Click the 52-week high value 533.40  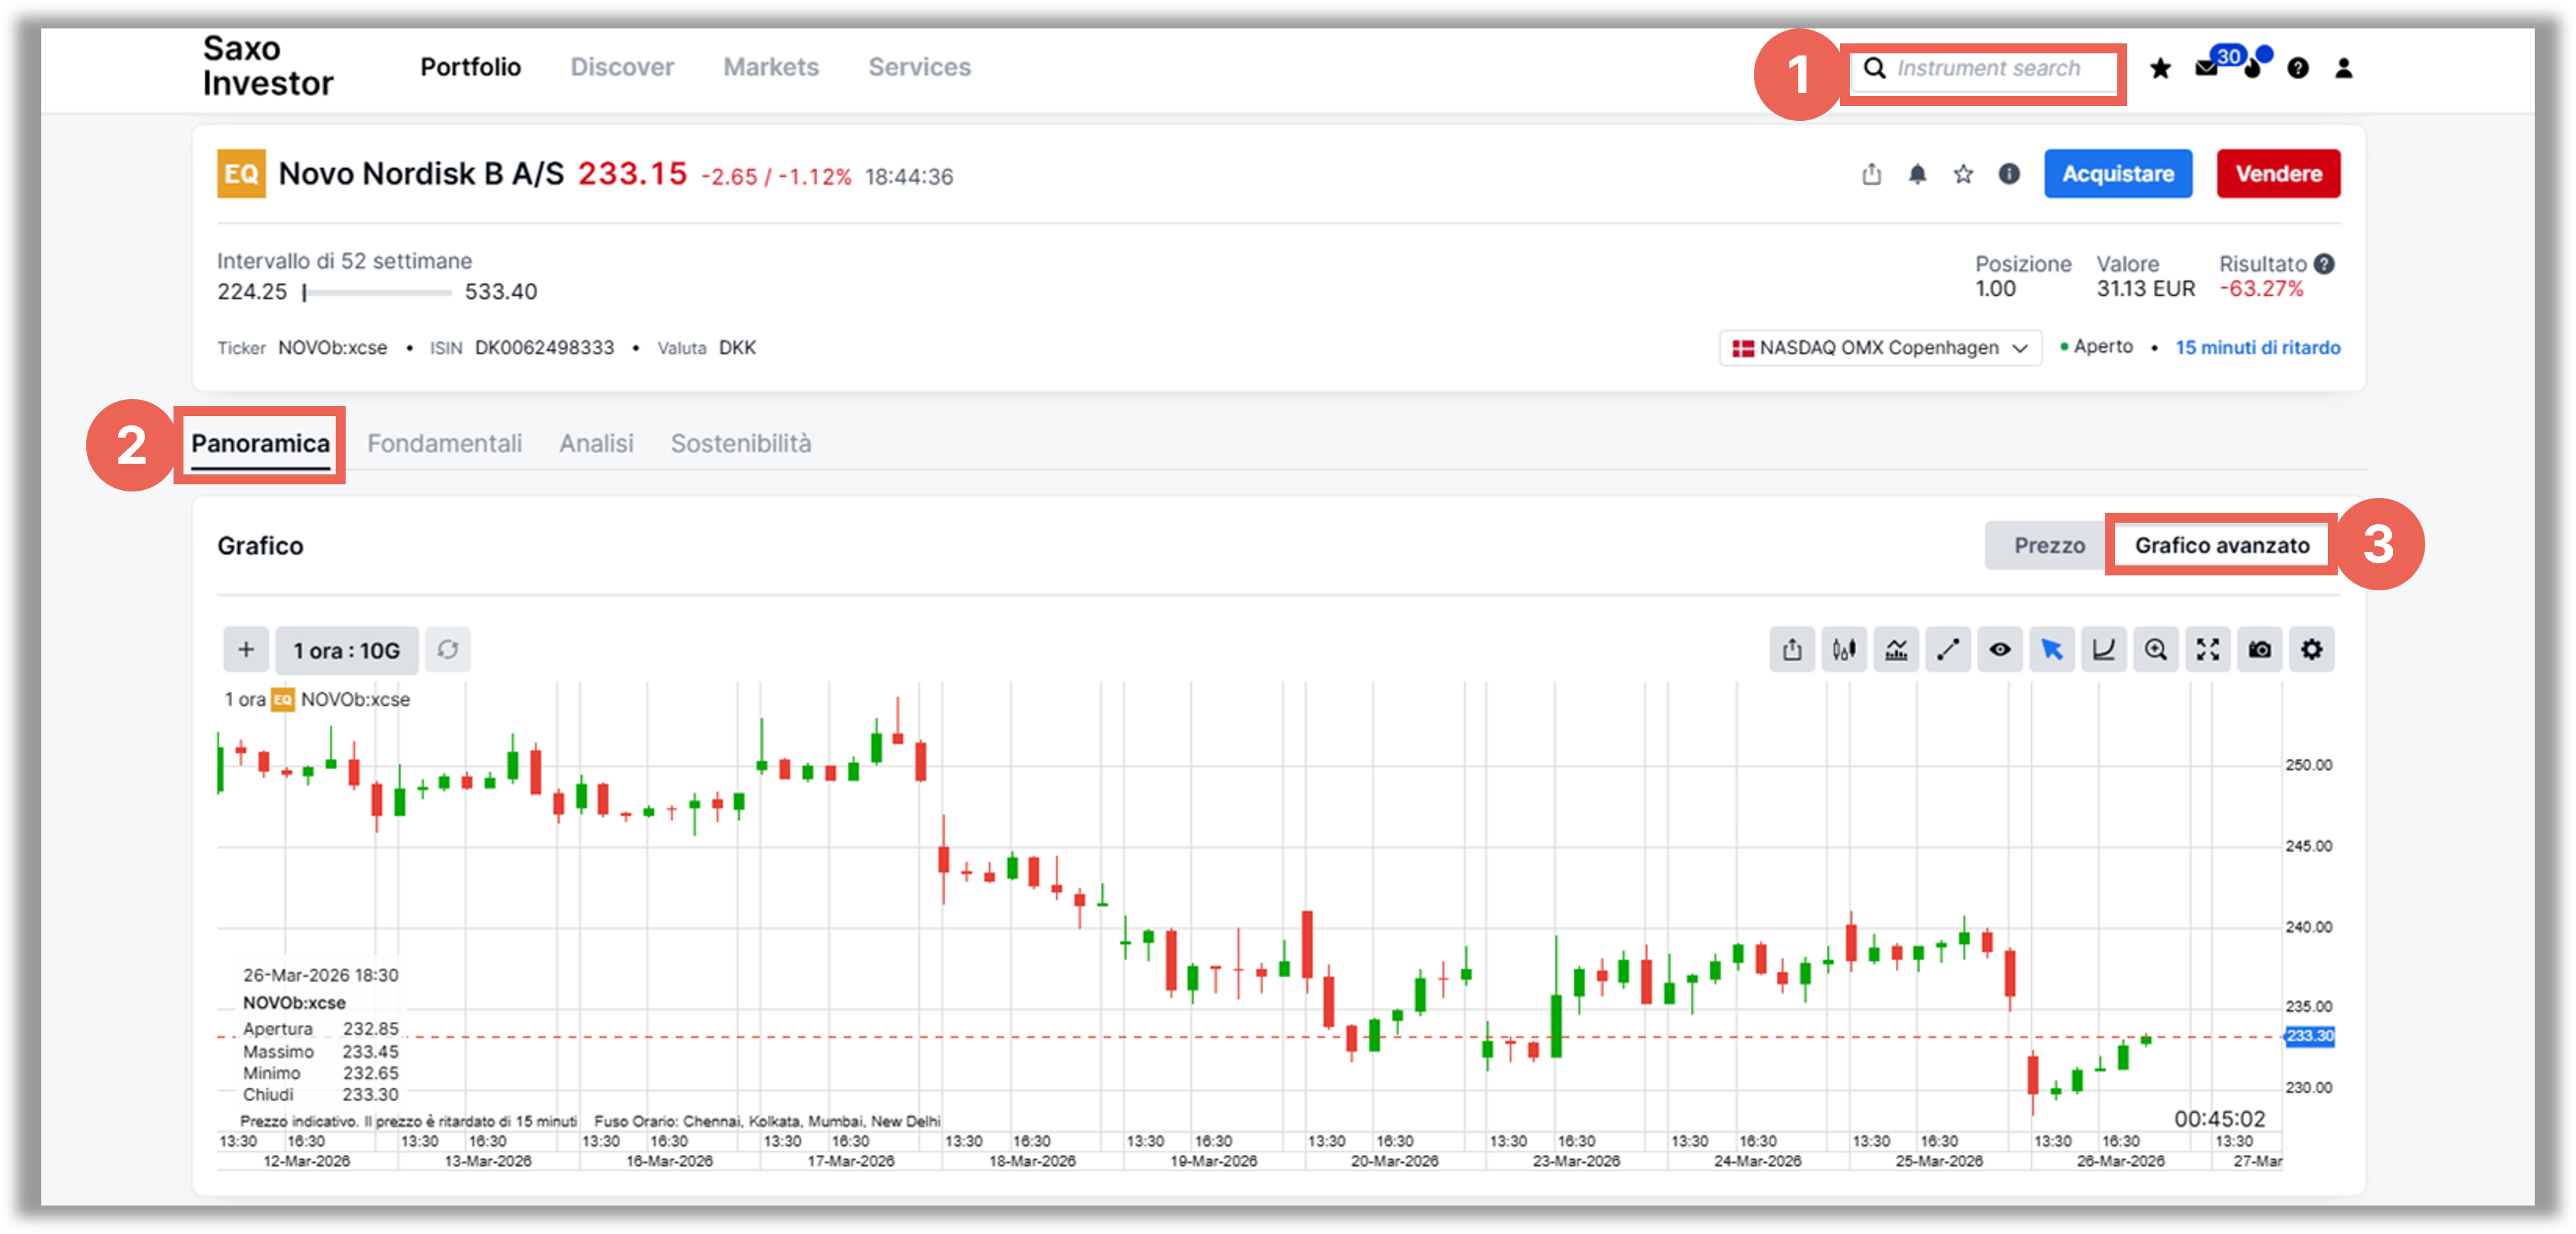(501, 292)
